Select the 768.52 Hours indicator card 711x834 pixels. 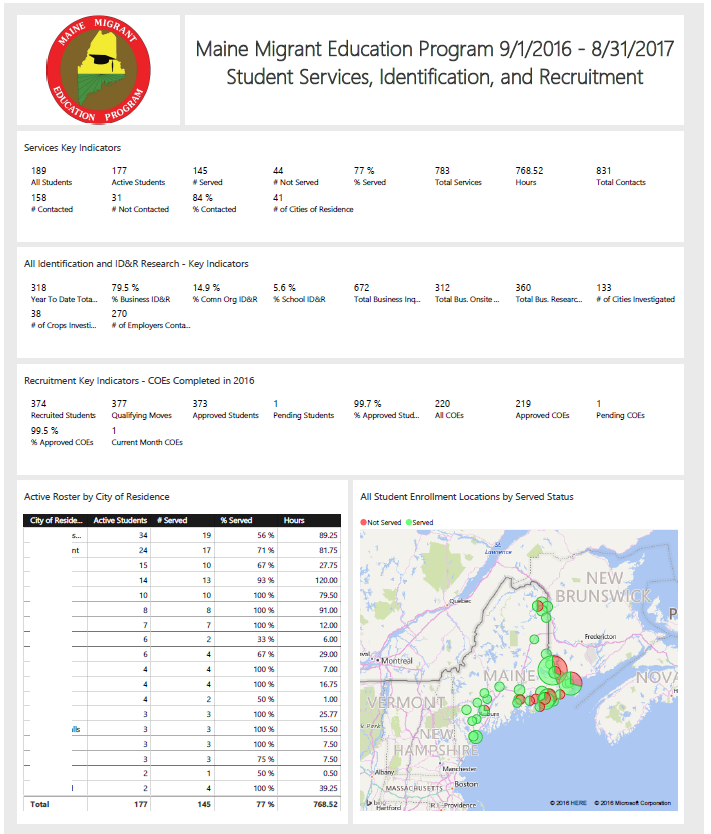tap(529, 176)
